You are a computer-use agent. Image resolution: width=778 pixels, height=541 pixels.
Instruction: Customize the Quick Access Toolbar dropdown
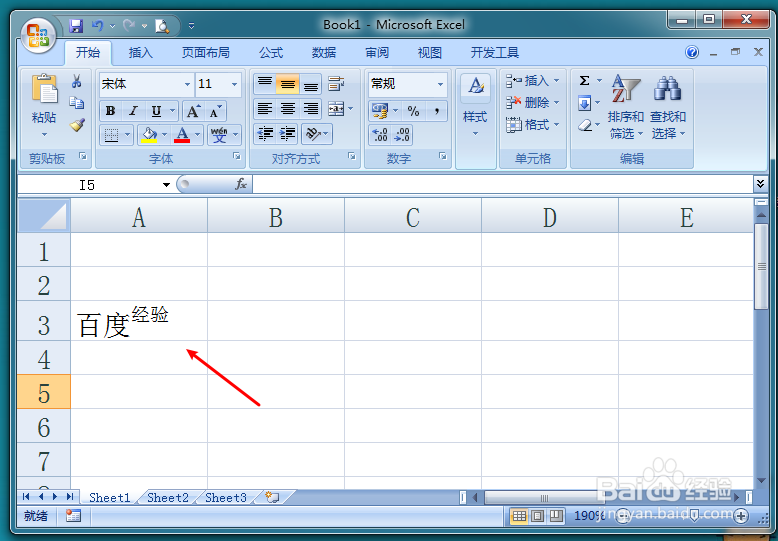[192, 26]
